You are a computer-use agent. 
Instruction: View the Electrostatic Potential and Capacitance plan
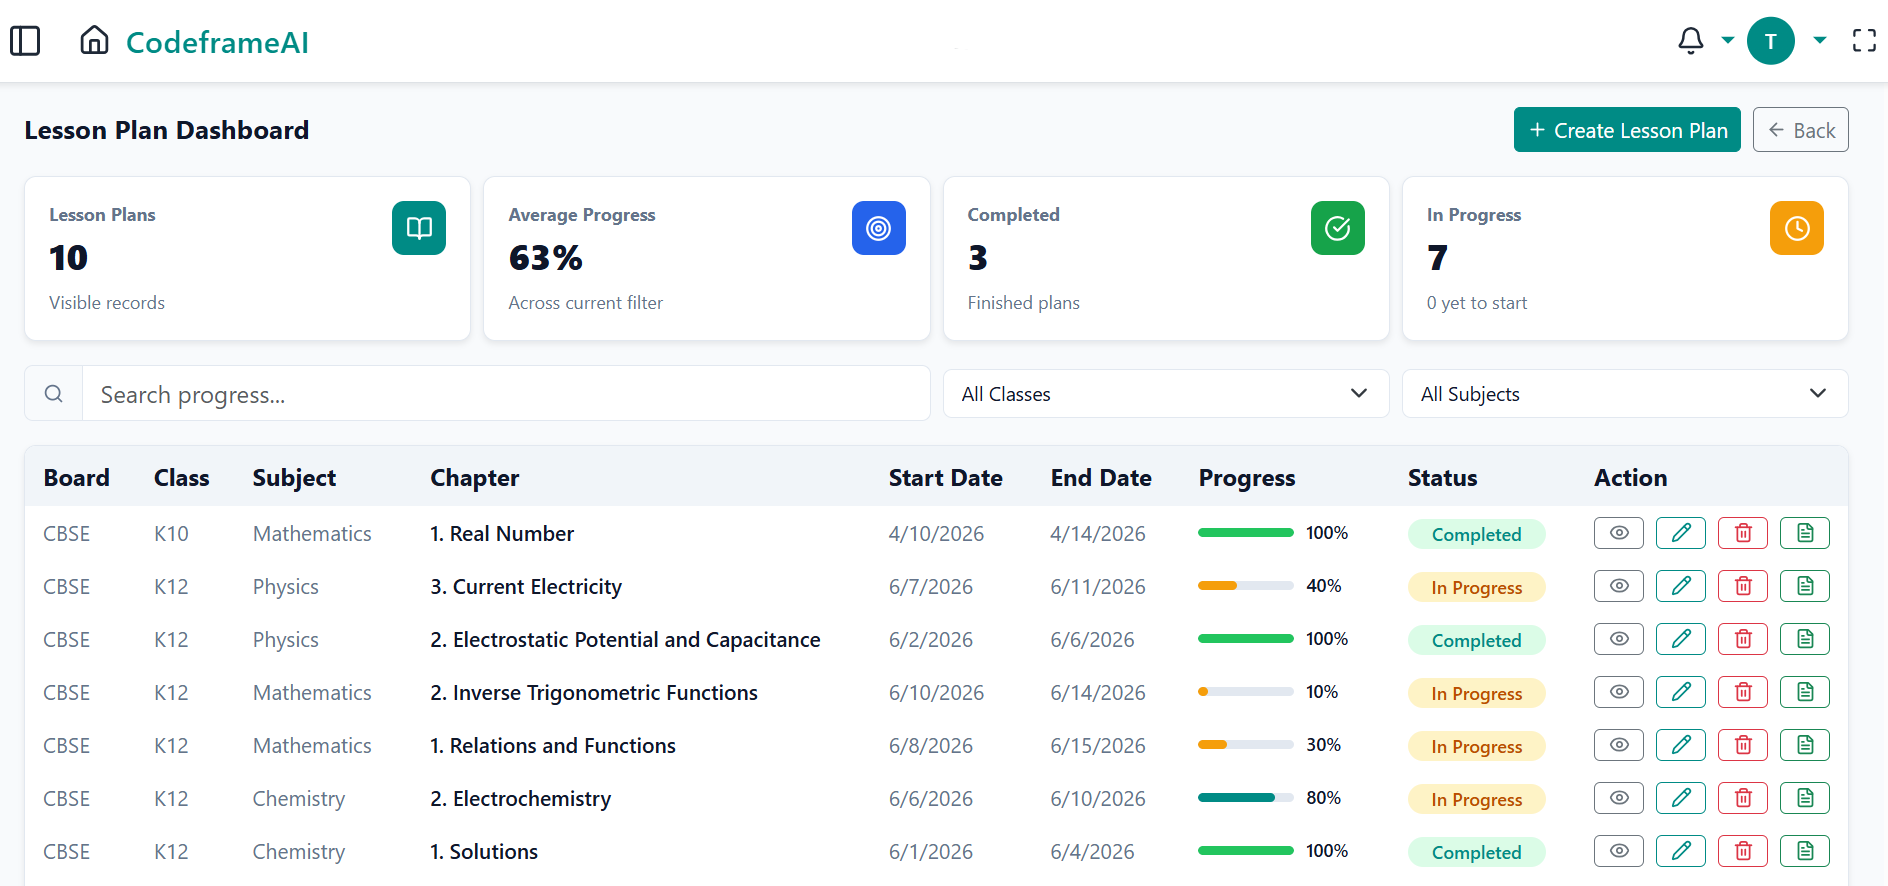click(1619, 639)
